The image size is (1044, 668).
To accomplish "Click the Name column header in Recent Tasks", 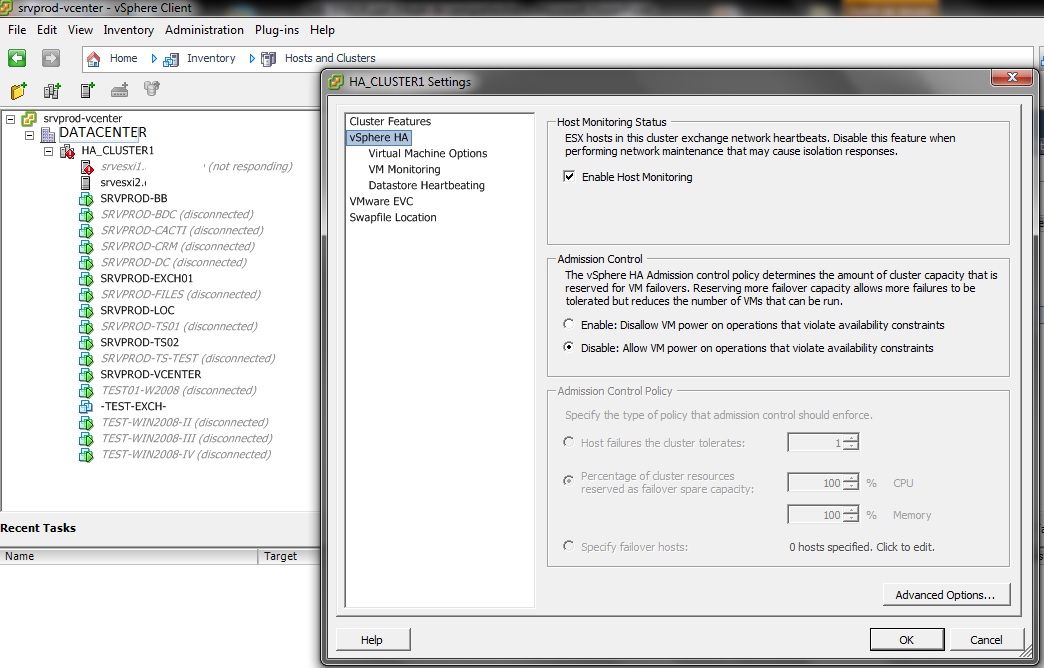I will click(x=129, y=556).
